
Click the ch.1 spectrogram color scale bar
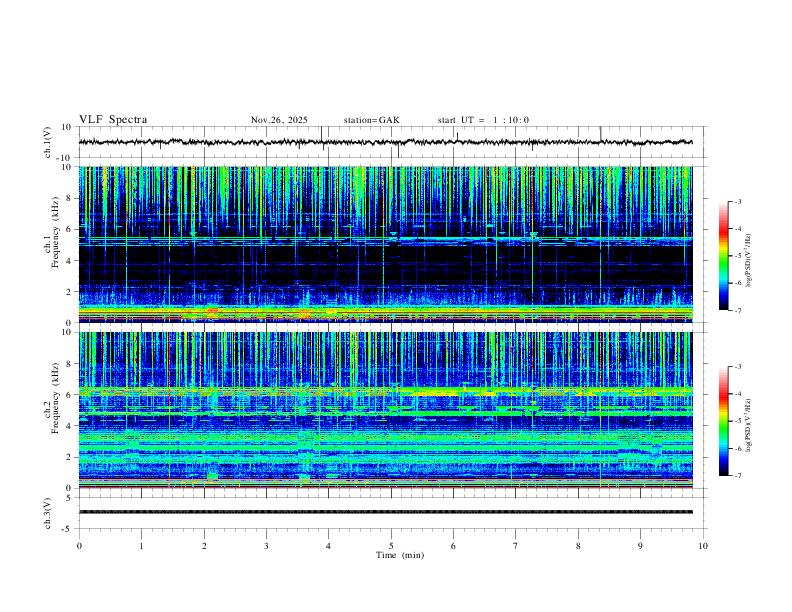pos(723,256)
